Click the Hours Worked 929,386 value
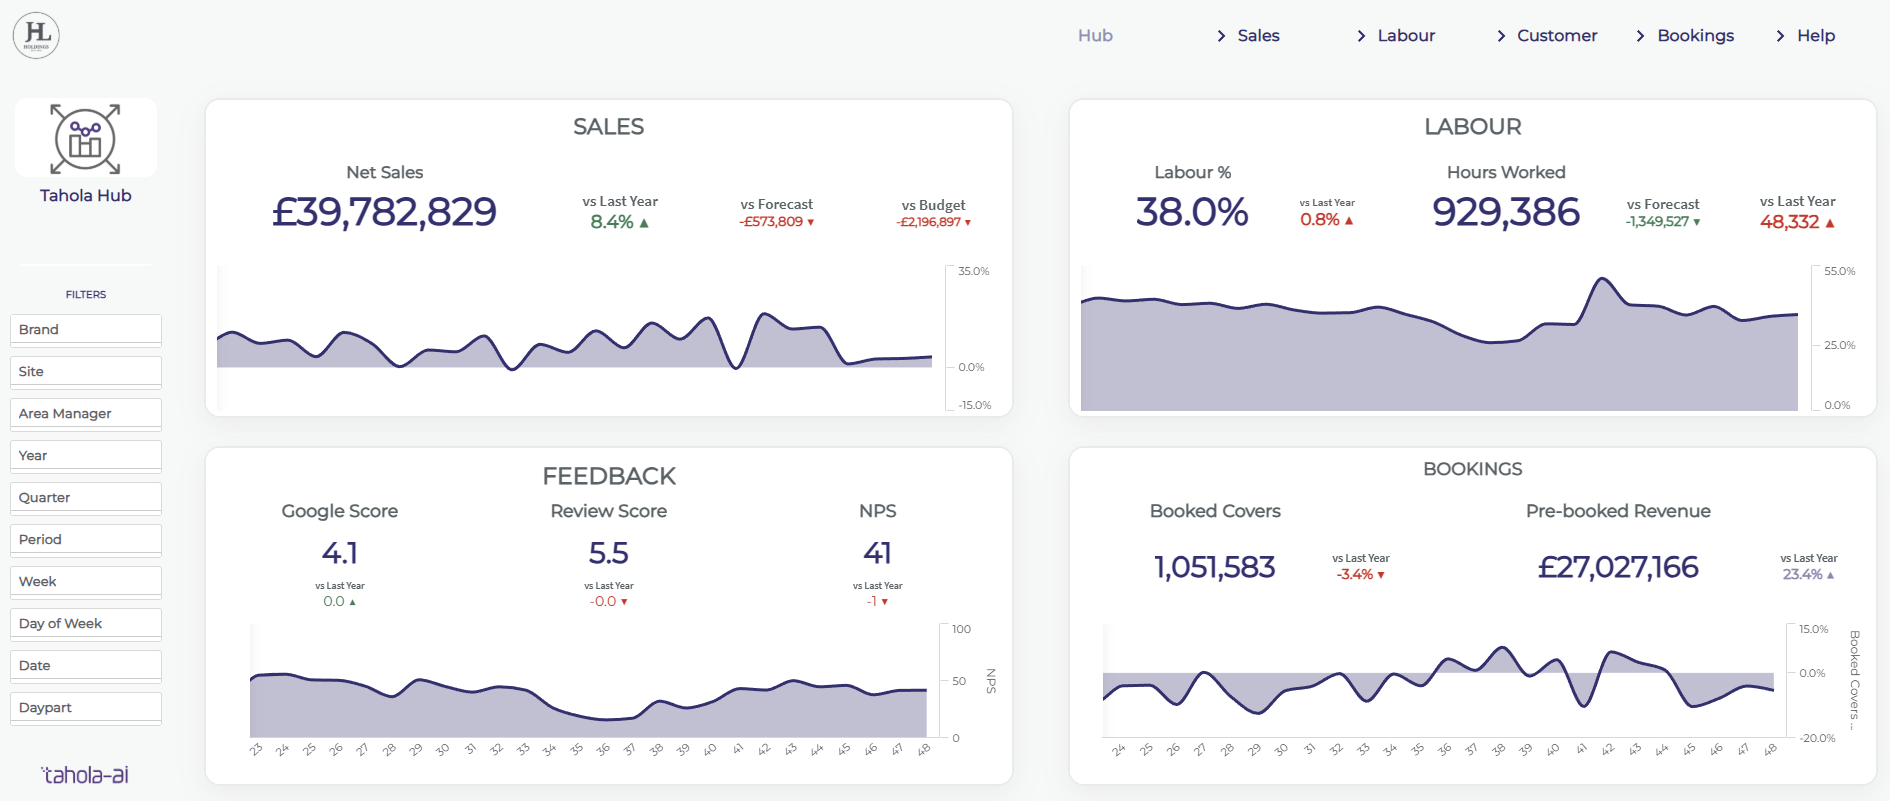 (x=1506, y=212)
